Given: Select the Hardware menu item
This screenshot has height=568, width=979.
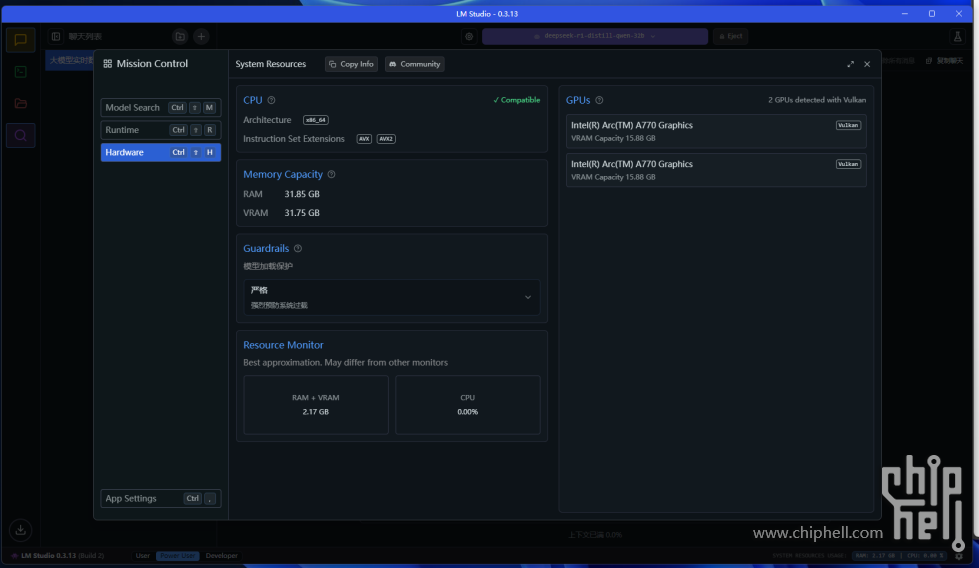Looking at the screenshot, I should [160, 152].
